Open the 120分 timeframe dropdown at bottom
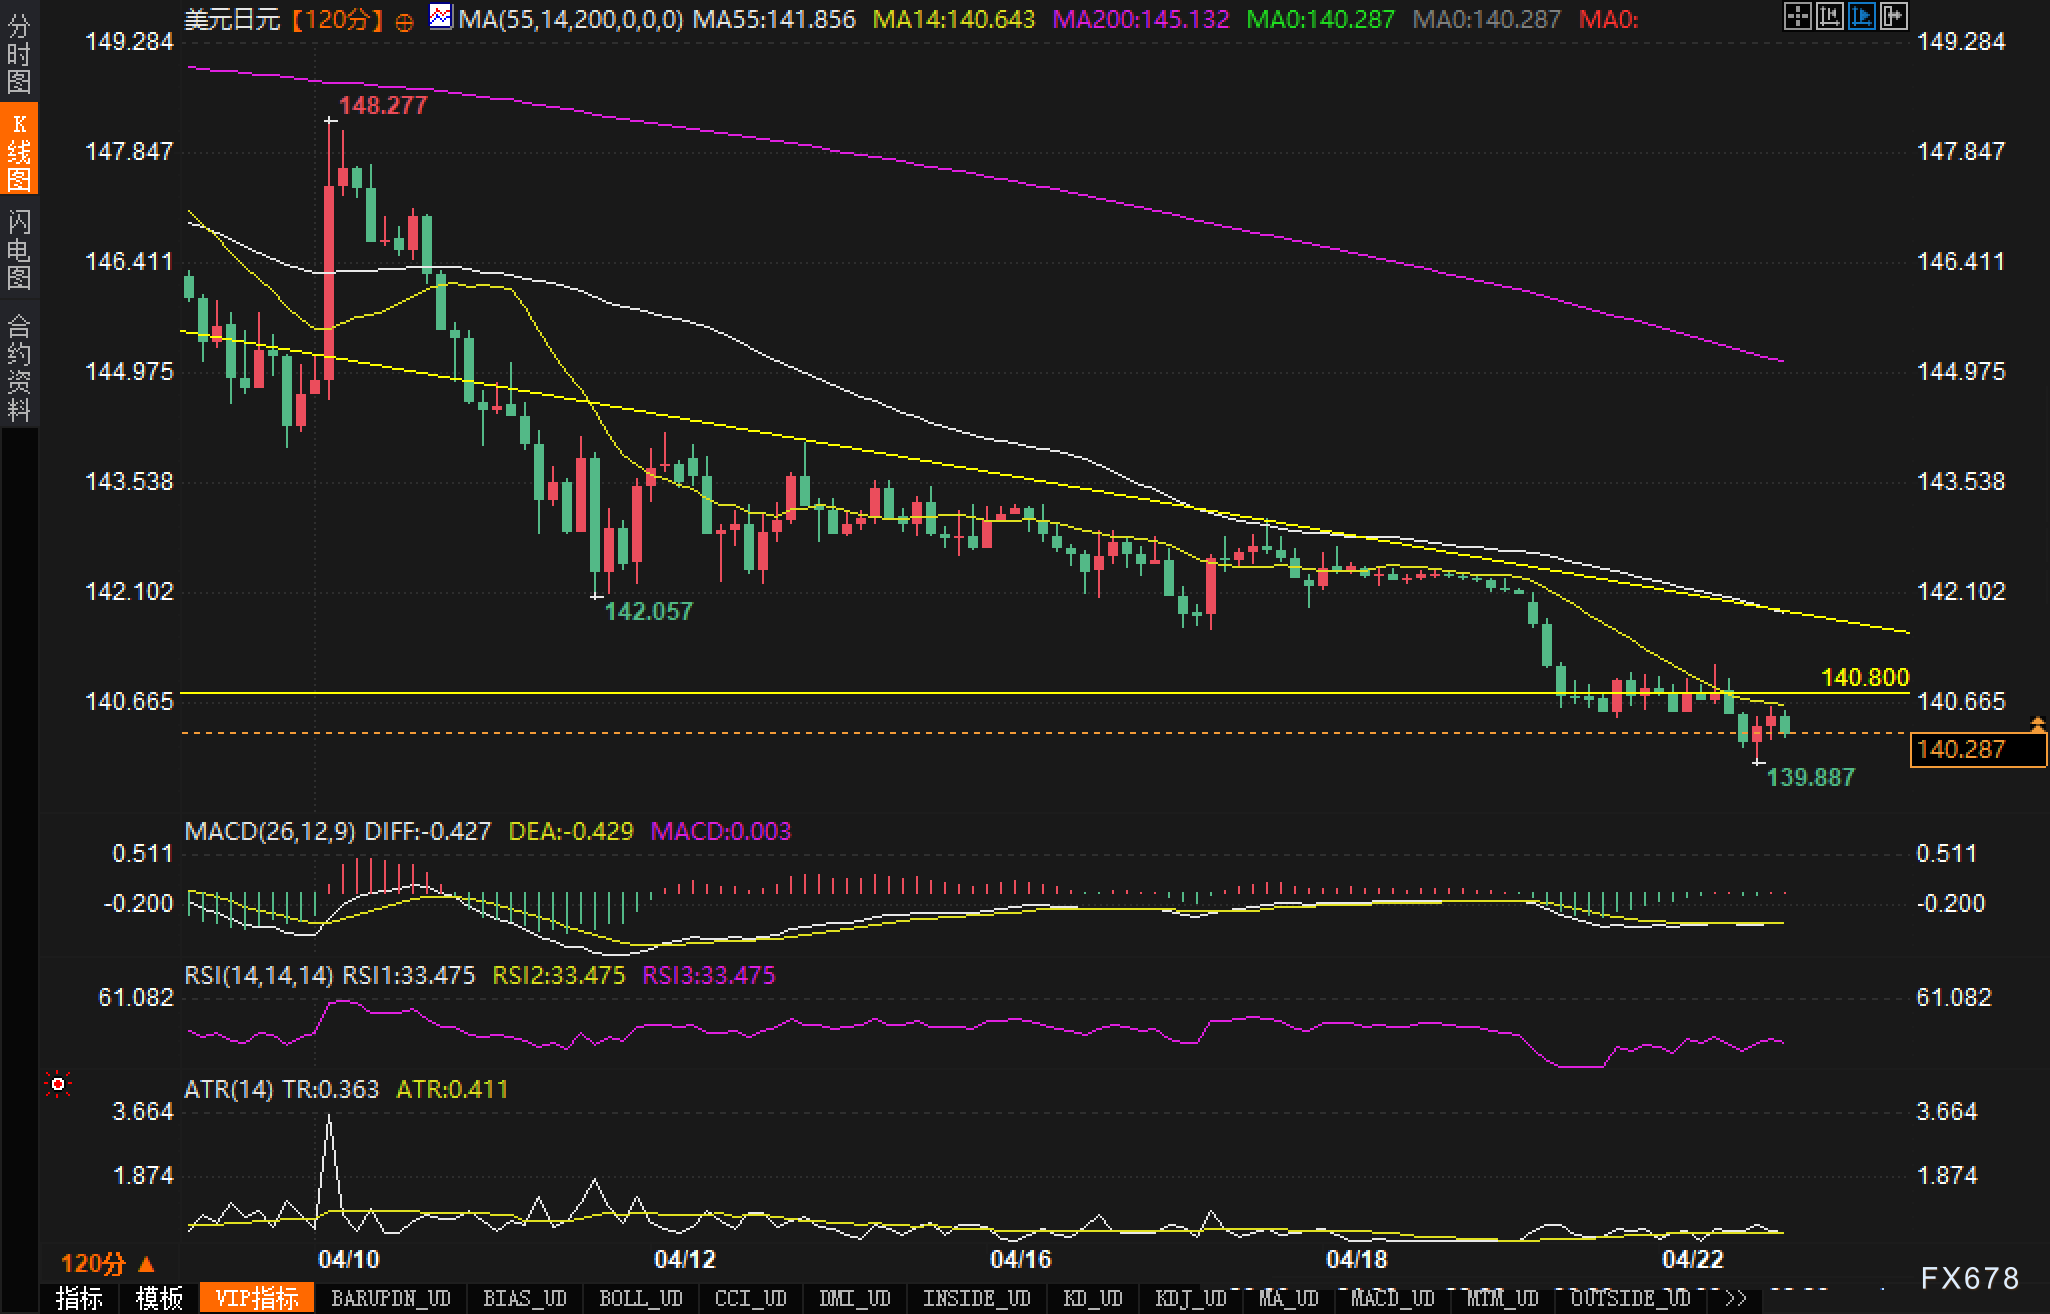This screenshot has width=2050, height=1314. tap(108, 1263)
